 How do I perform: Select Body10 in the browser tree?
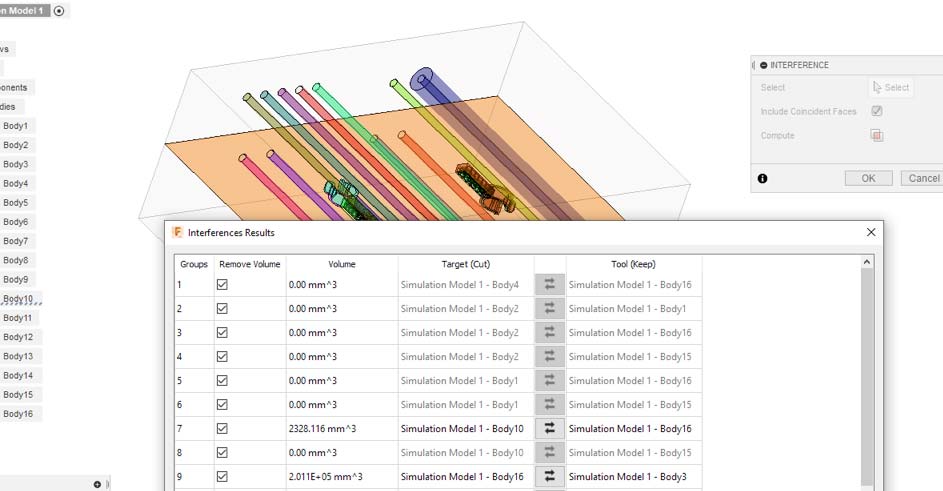coord(18,299)
